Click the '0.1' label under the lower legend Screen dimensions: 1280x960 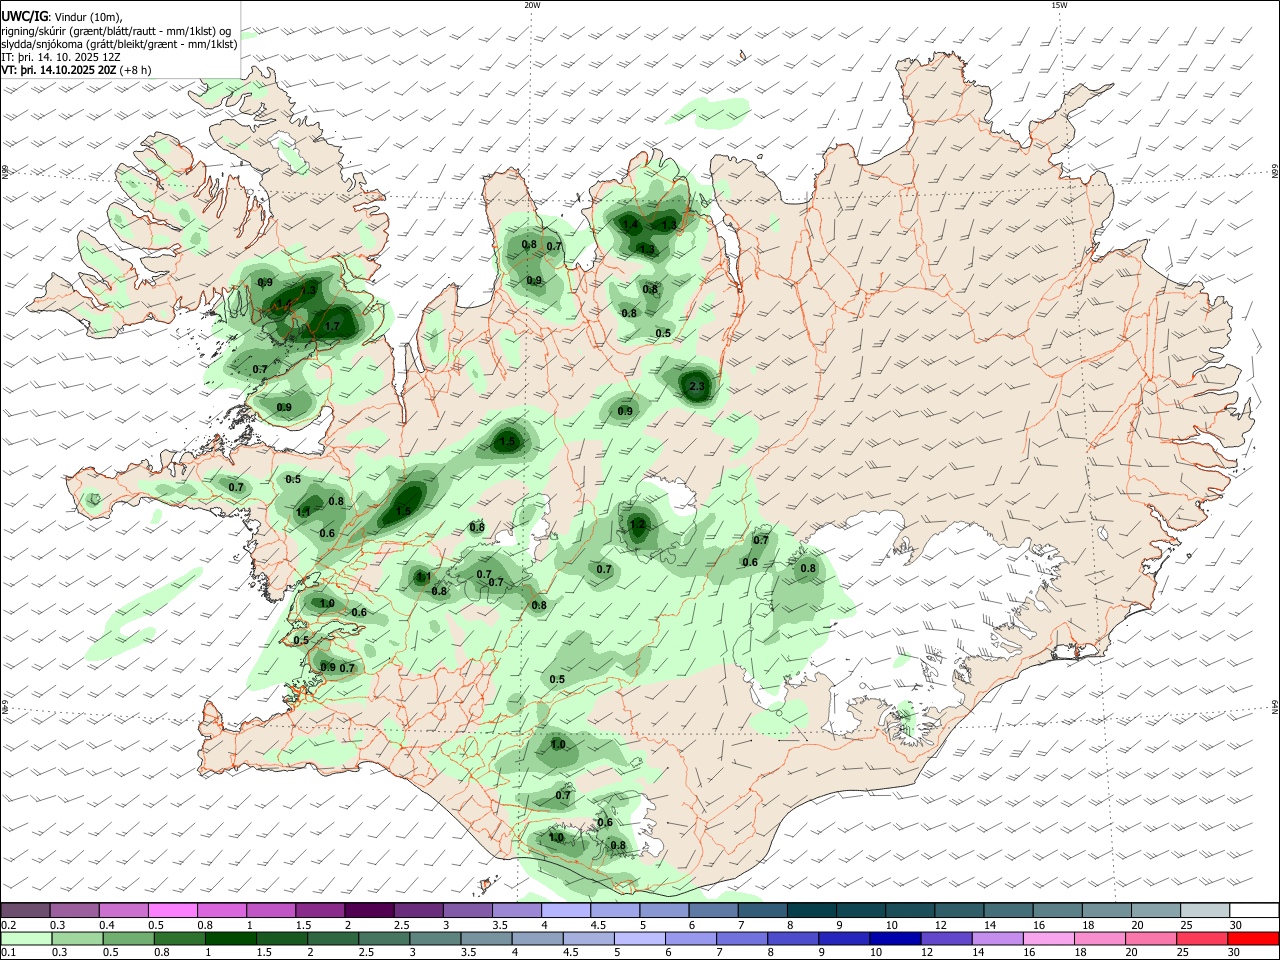coord(8,953)
